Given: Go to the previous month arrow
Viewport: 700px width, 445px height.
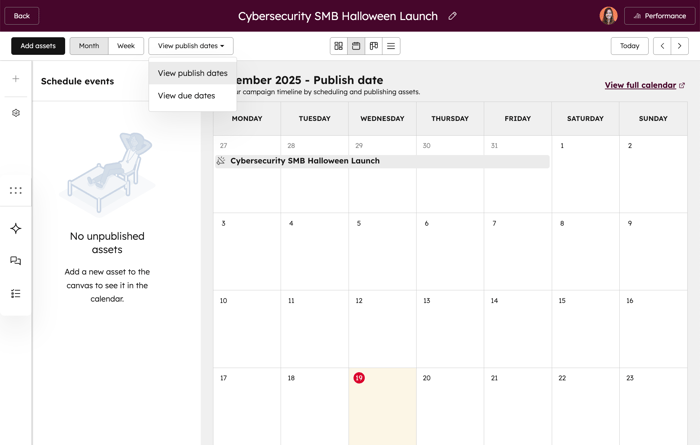Looking at the screenshot, I should pyautogui.click(x=662, y=46).
